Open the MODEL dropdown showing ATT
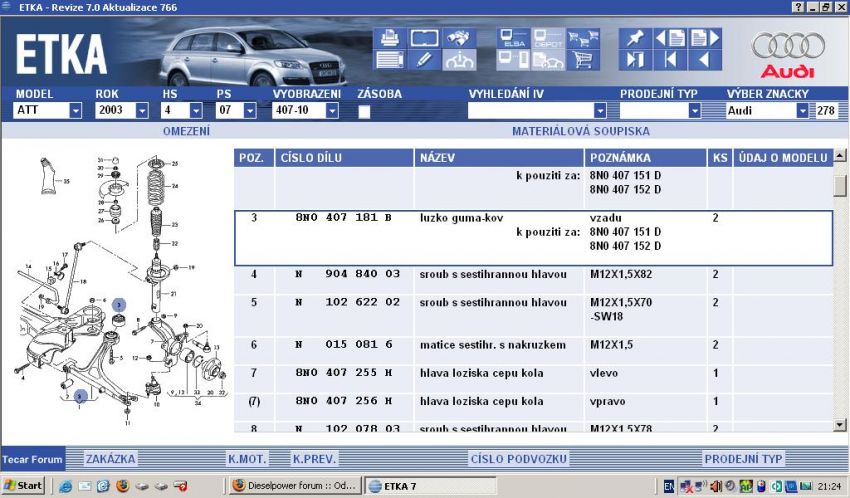Viewport: 850px width, 498px height. coord(75,111)
